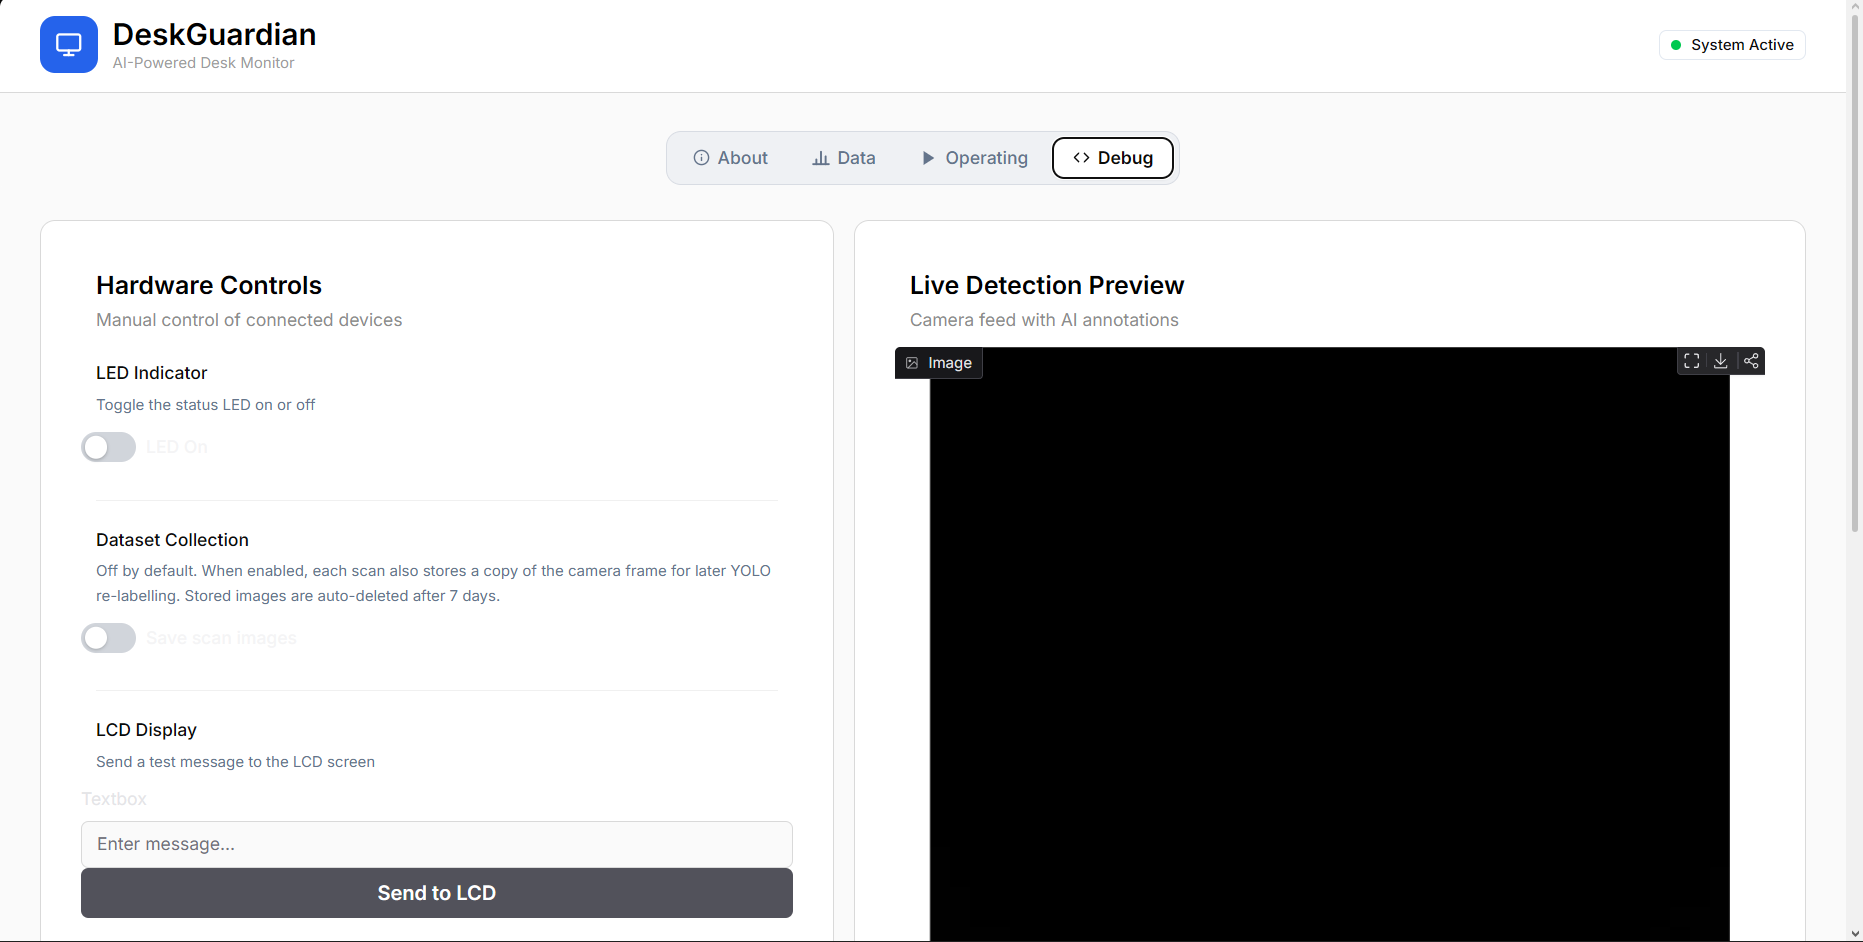Image resolution: width=1863 pixels, height=942 pixels.
Task: Click Camera feed with AI annotations text
Action: [x=1044, y=320]
